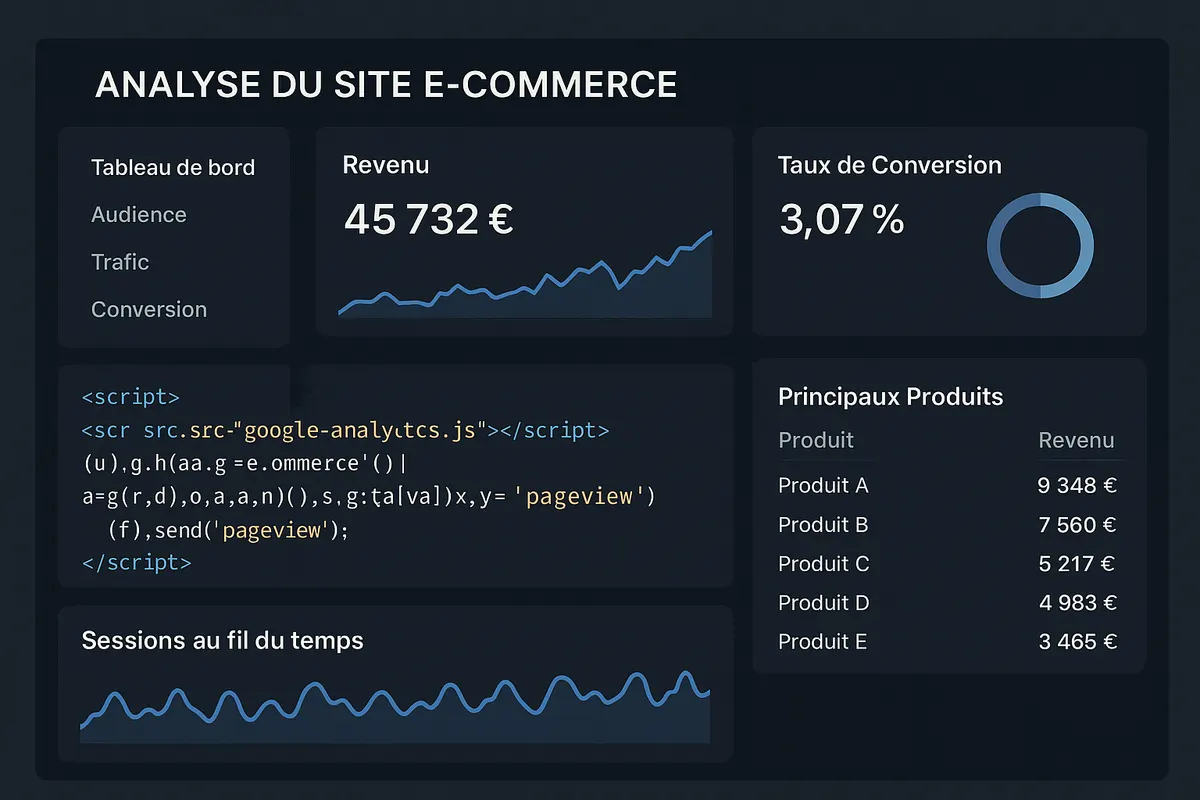Click the Revenu card heading

(x=386, y=165)
